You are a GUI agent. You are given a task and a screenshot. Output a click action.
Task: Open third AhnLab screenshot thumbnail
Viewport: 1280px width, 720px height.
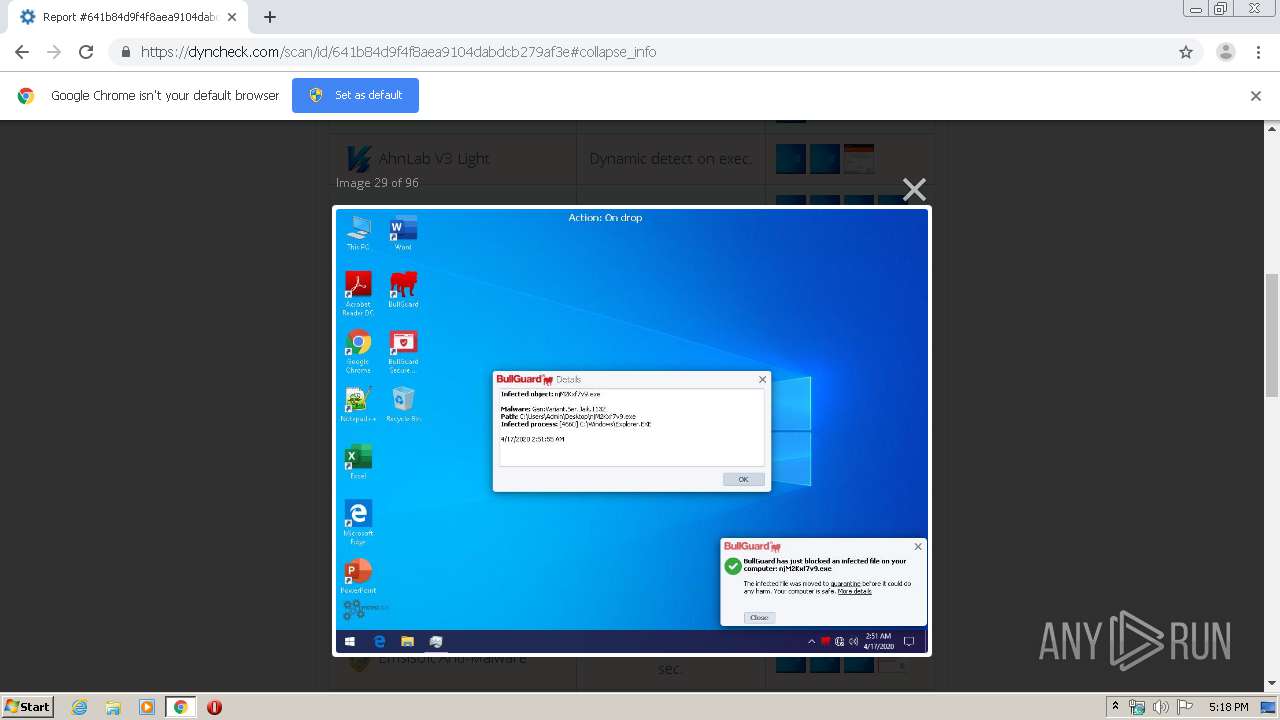[x=859, y=159]
